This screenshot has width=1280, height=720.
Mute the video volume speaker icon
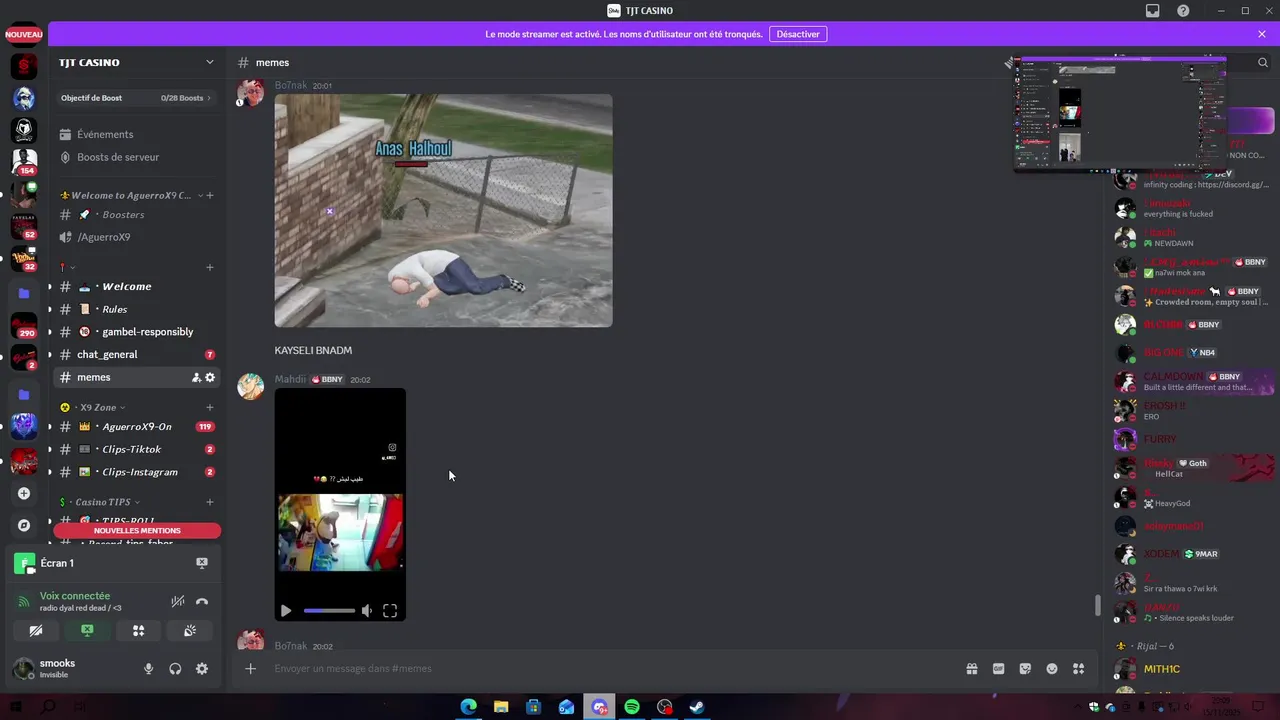(367, 611)
